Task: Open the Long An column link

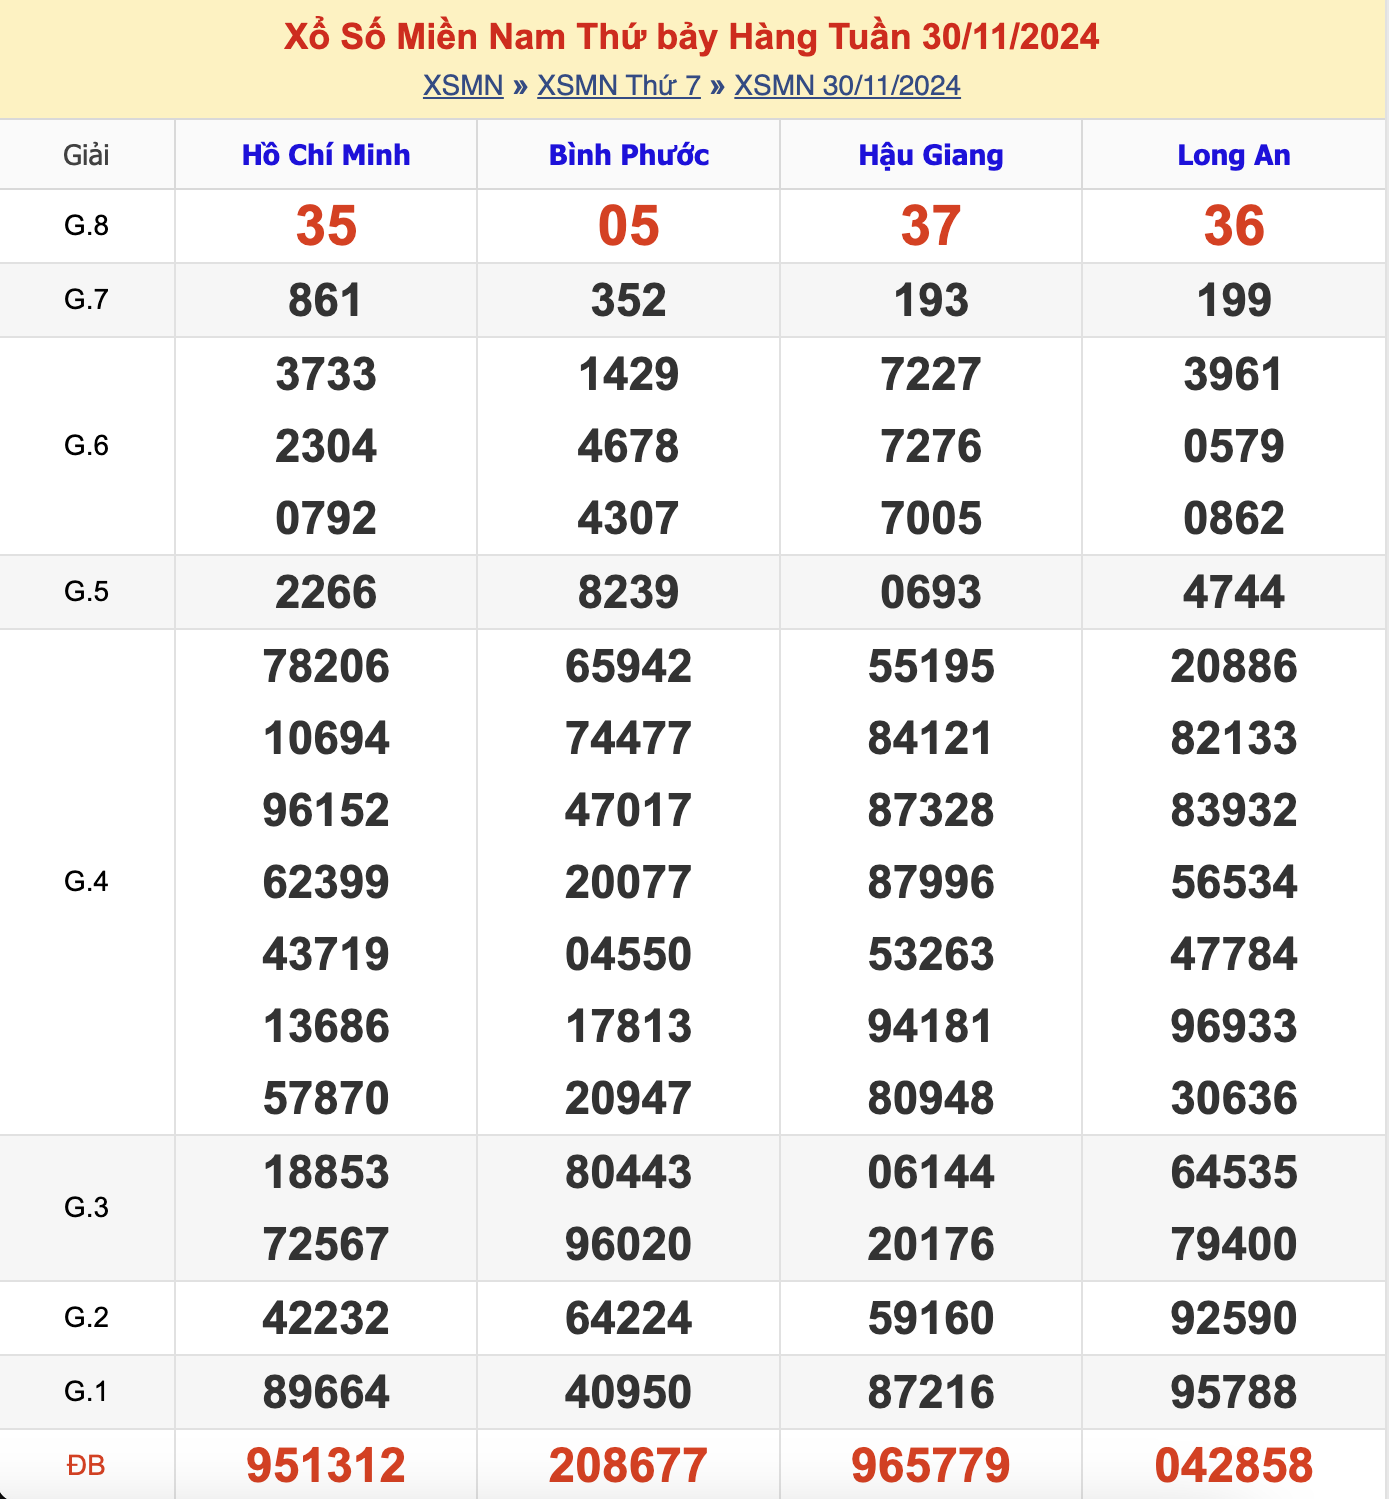Action: coord(1234,155)
